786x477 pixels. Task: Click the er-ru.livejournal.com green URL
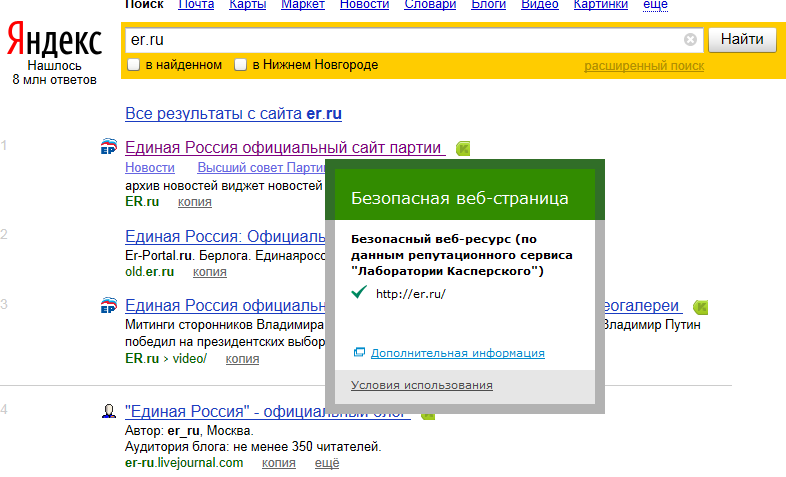(184, 462)
